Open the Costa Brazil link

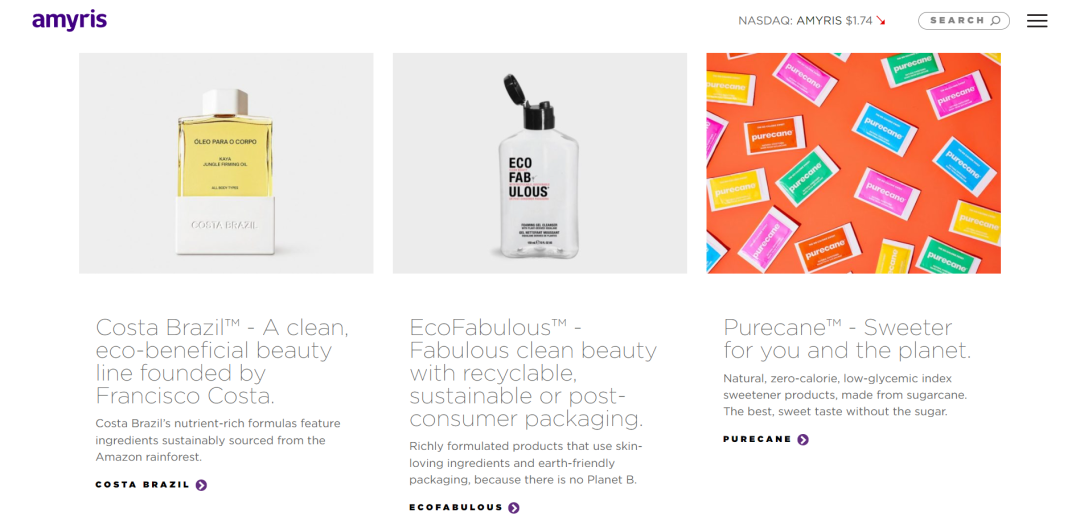point(142,485)
